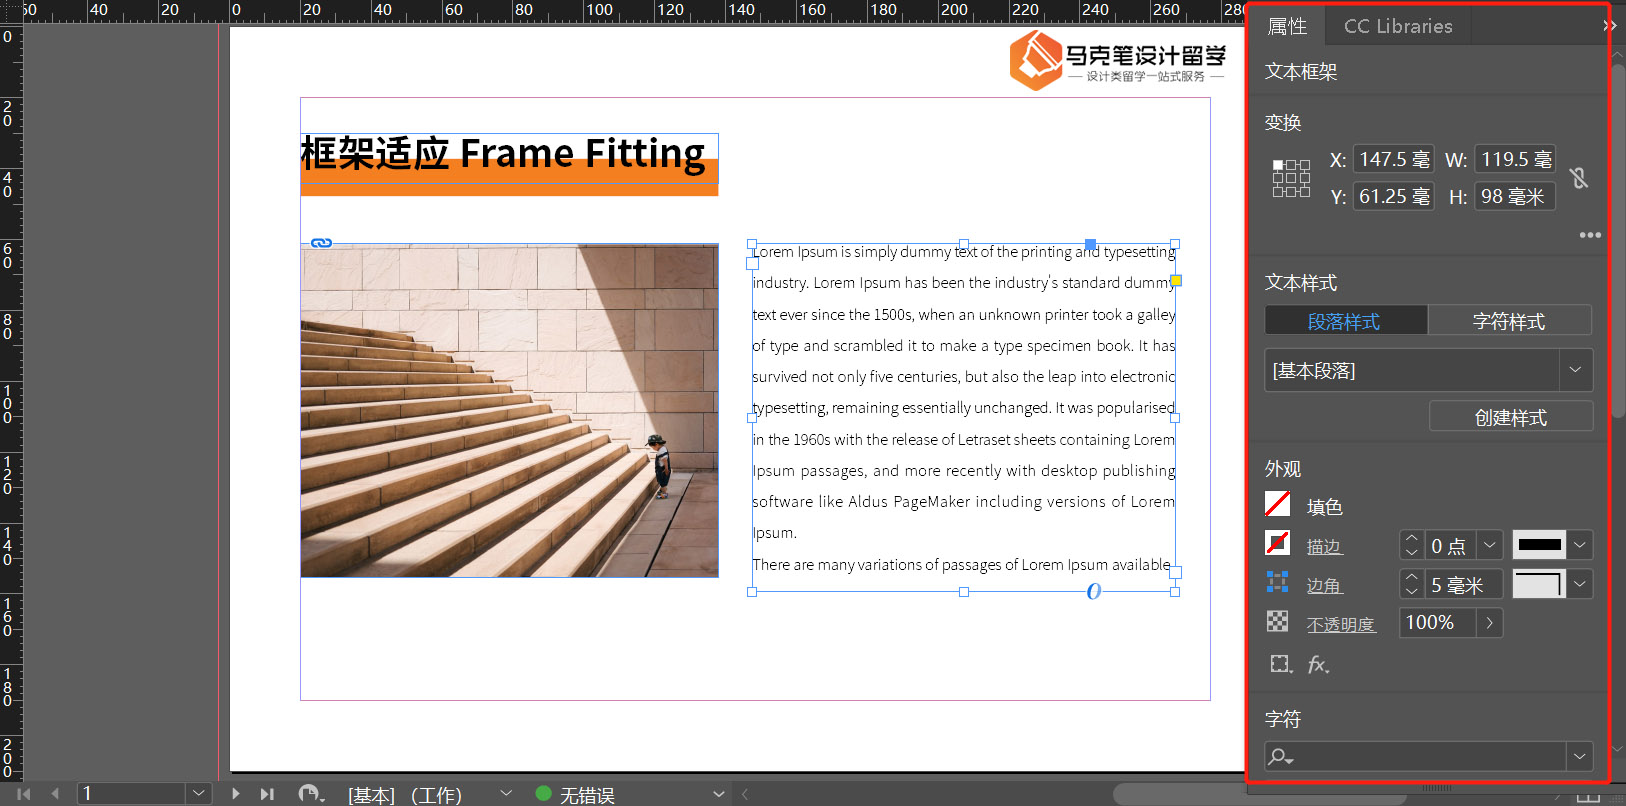Open the corner shape dropdown
The width and height of the screenshot is (1626, 806).
[1580, 584]
